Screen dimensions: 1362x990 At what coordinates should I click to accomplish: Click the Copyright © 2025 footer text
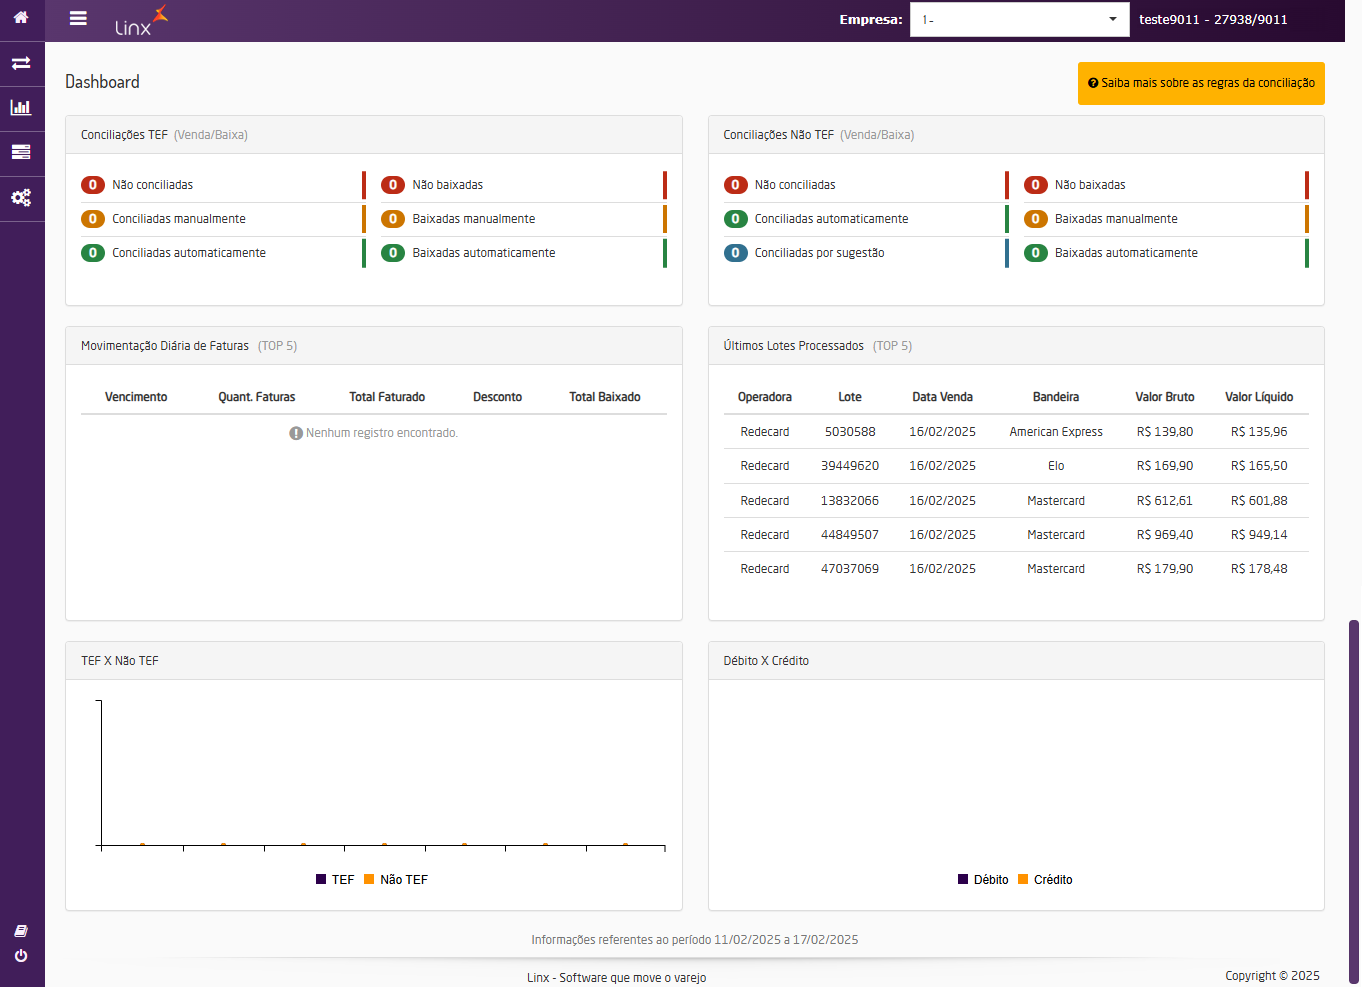(1272, 976)
